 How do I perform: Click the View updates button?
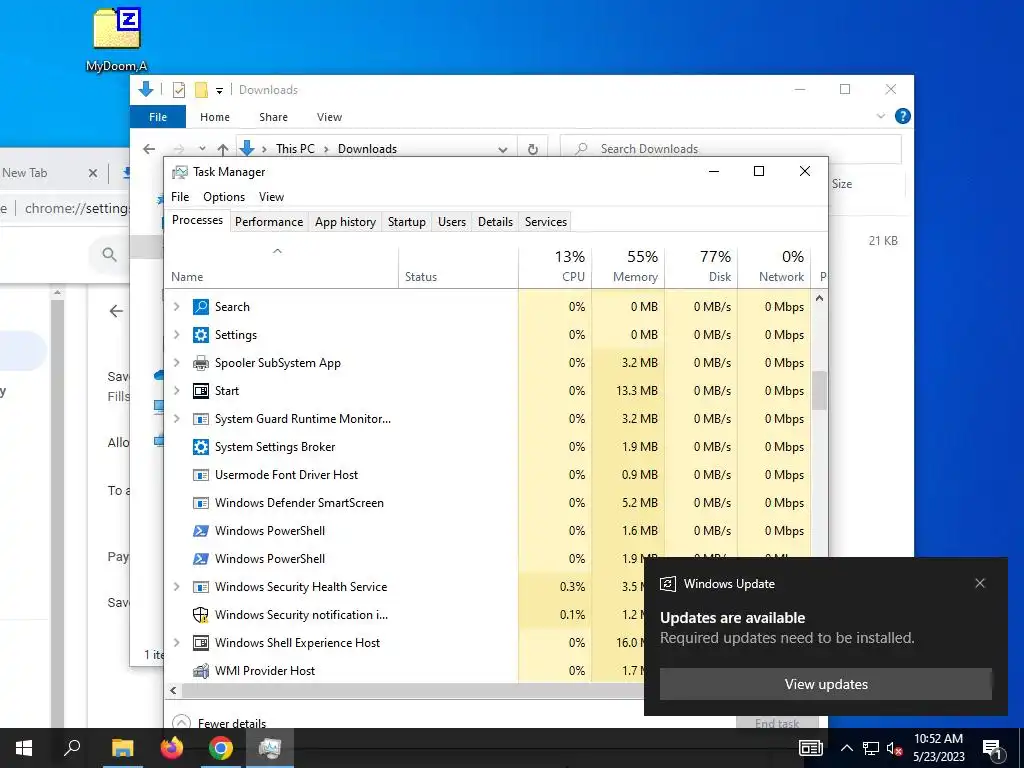pos(825,684)
